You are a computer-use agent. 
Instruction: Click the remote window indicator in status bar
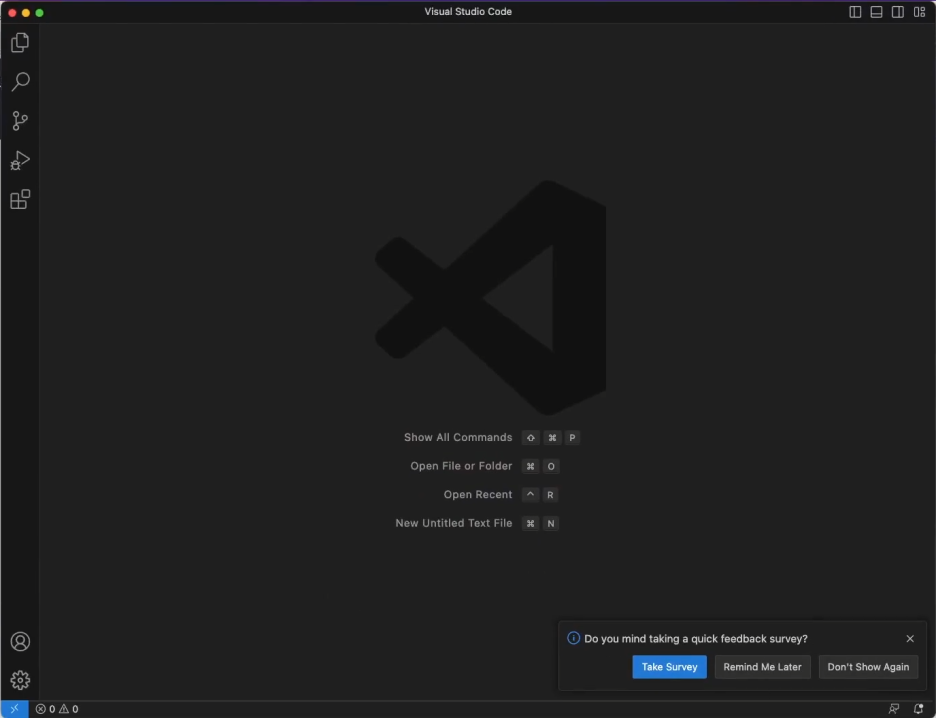(x=14, y=709)
